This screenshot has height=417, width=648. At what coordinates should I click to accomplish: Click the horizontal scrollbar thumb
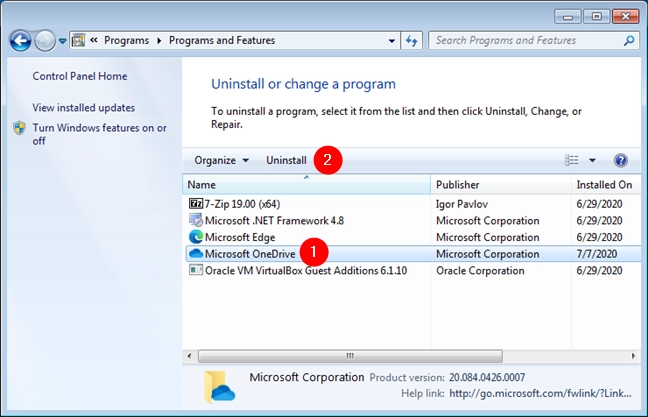(350, 356)
